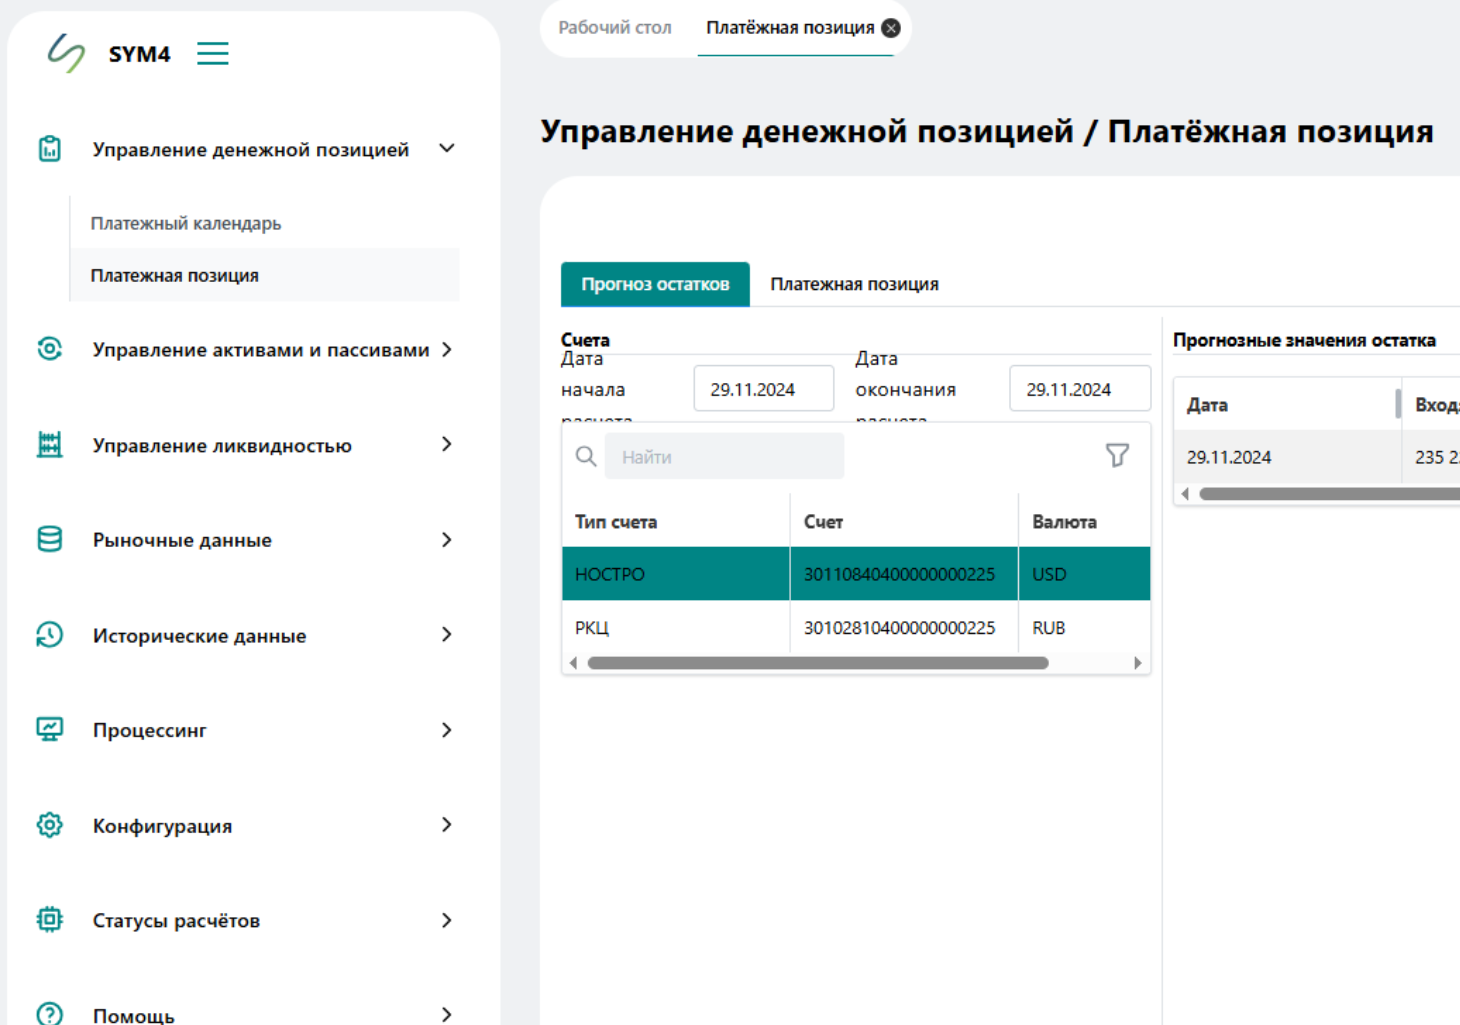Click the accounts table horizontal scrollbar
This screenshot has width=1460, height=1025.
pos(817,663)
